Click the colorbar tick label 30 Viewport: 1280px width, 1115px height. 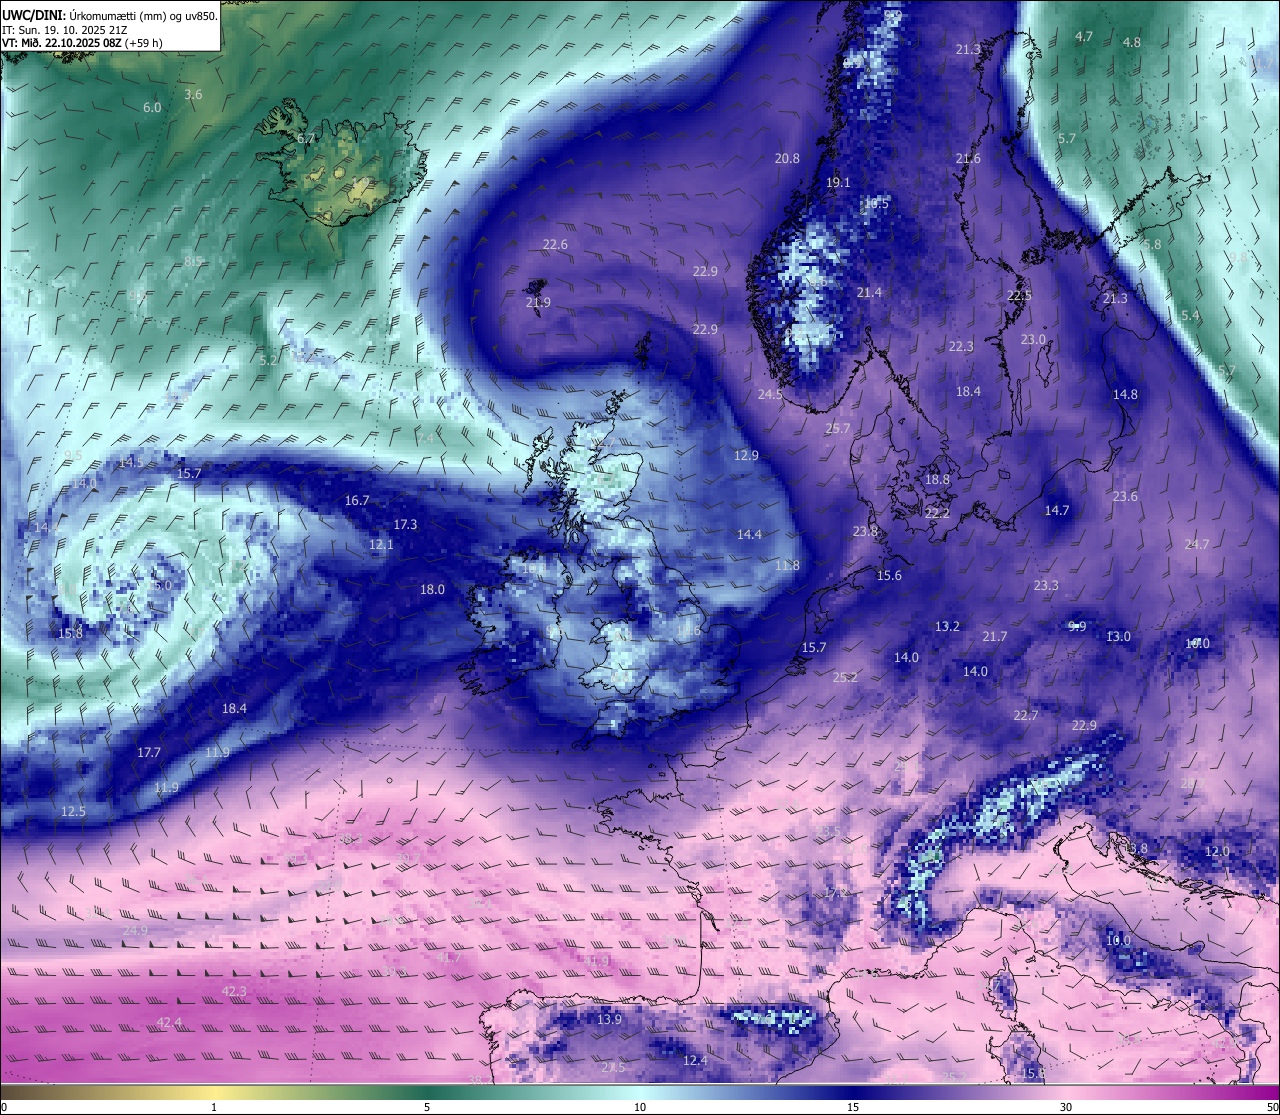pos(1066,1107)
